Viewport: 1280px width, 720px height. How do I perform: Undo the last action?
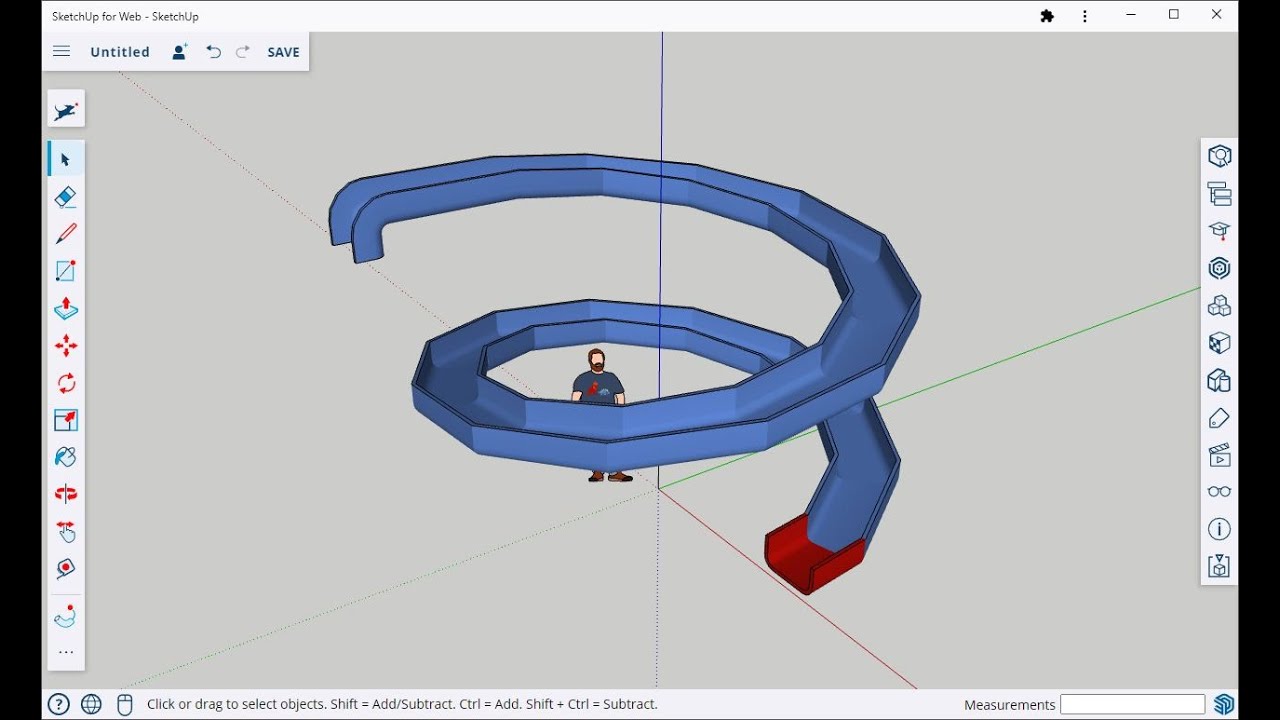click(x=213, y=52)
